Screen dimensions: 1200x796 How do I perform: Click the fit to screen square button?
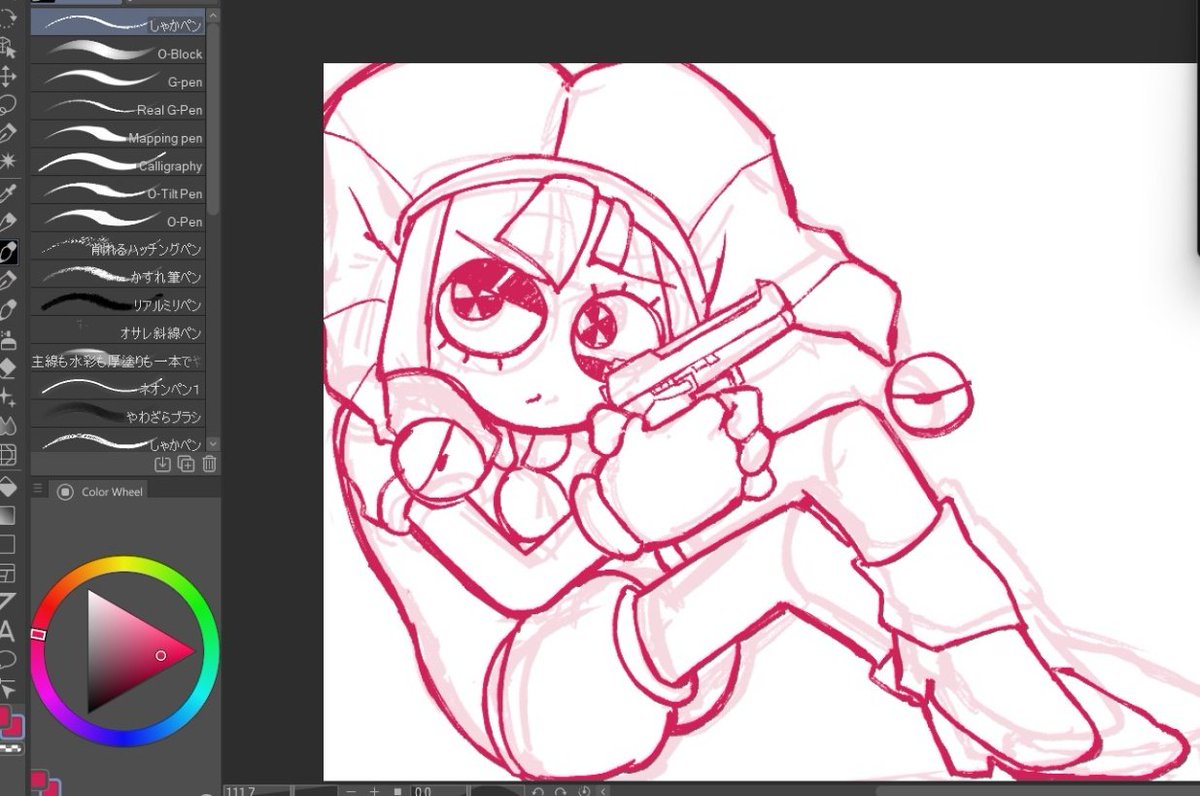tap(398, 791)
